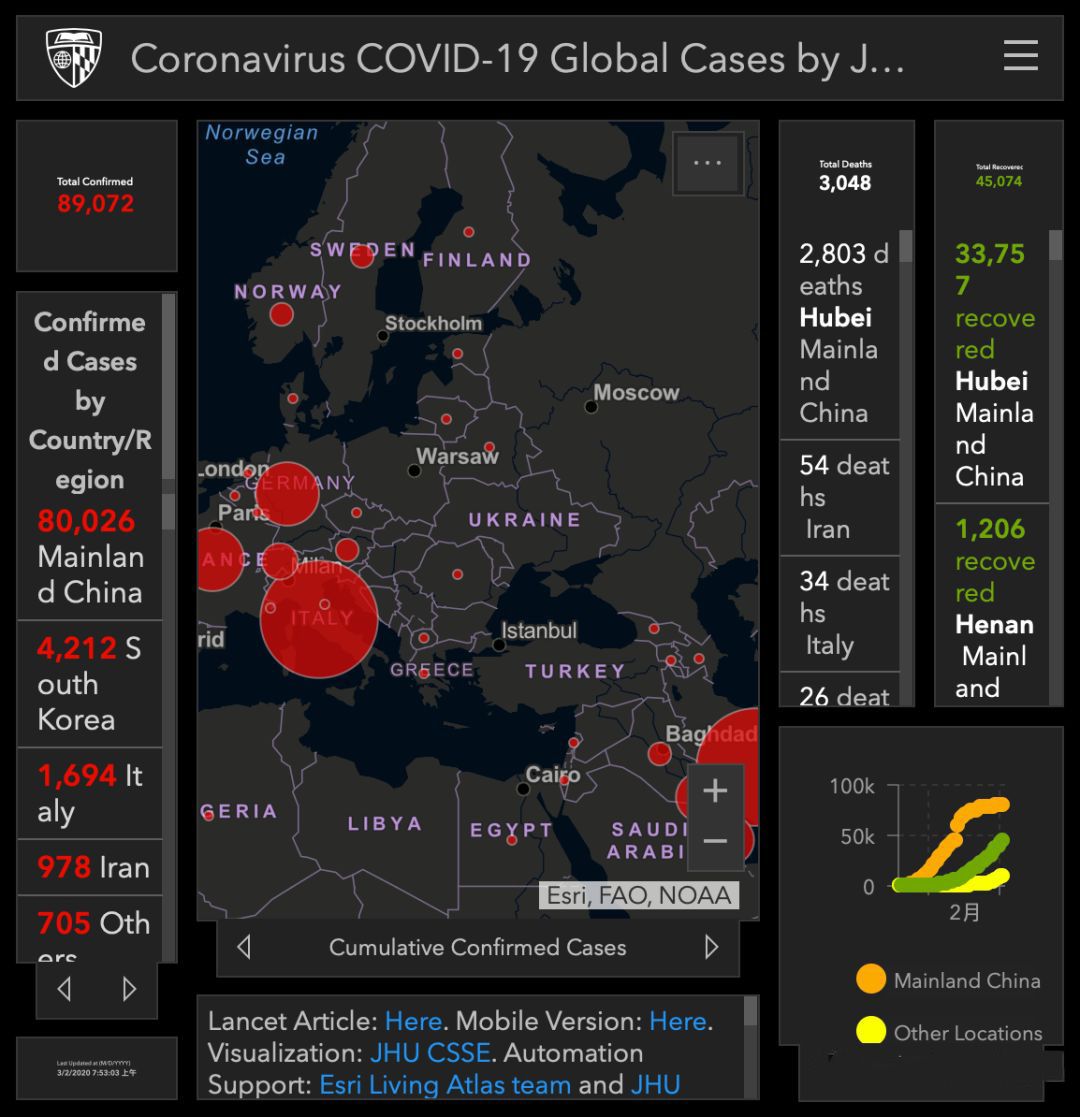Click the Moscow city marker
The image size is (1080, 1117).
pyautogui.click(x=591, y=407)
